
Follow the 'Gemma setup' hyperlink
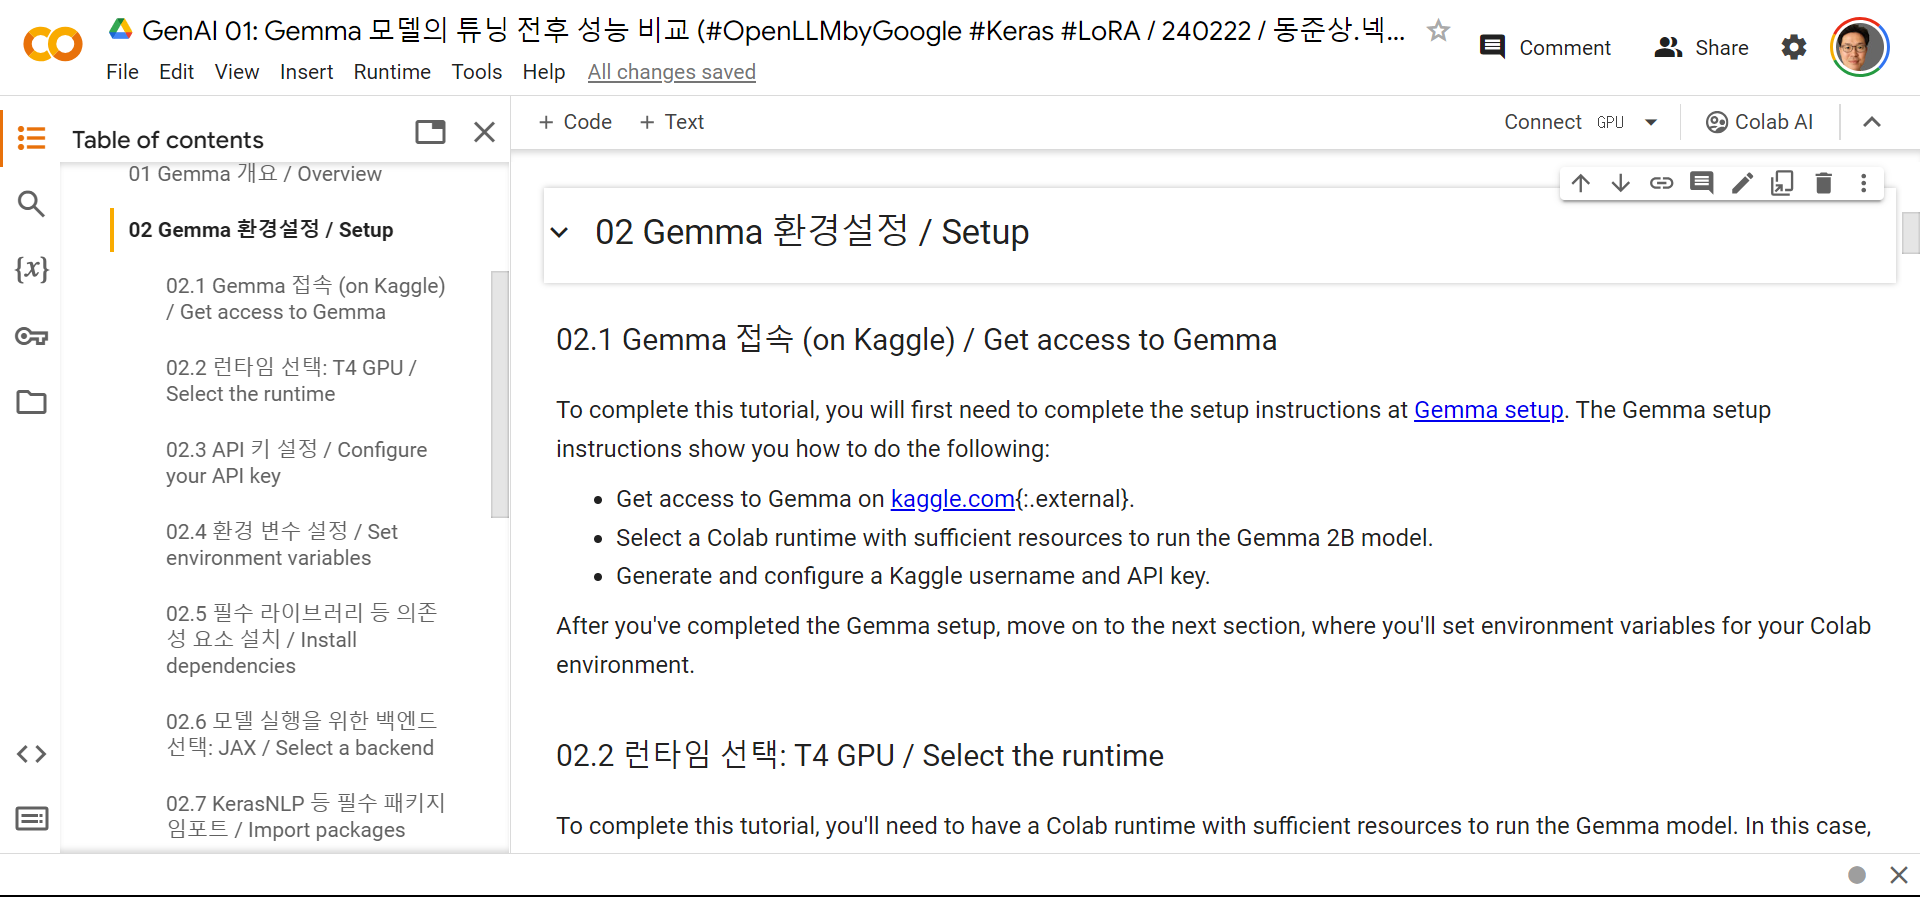[x=1488, y=410]
